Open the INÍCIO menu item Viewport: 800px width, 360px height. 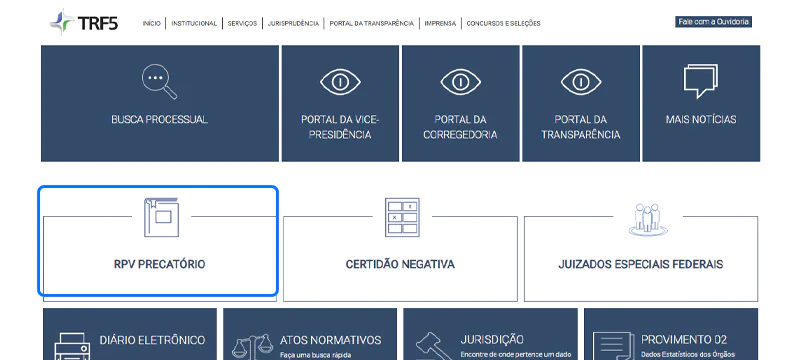coord(152,23)
